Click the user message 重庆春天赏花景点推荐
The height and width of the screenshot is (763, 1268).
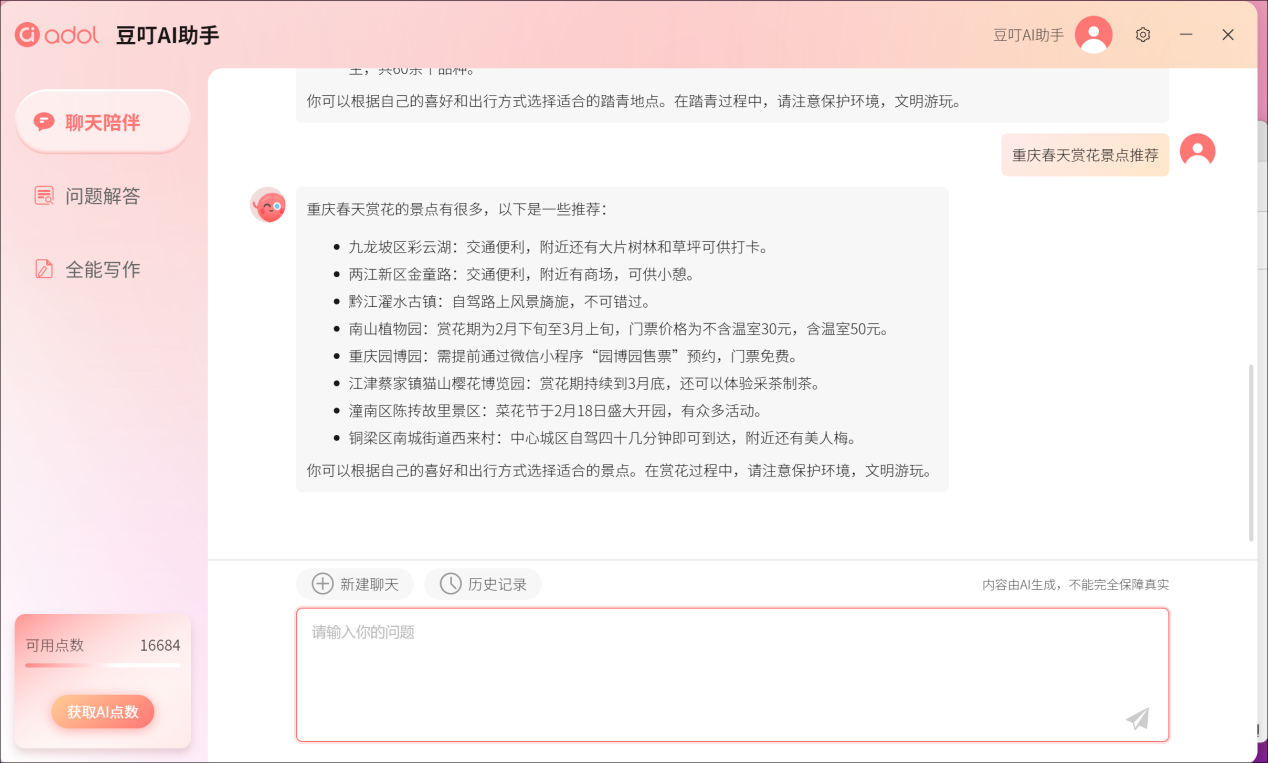[x=1084, y=155]
